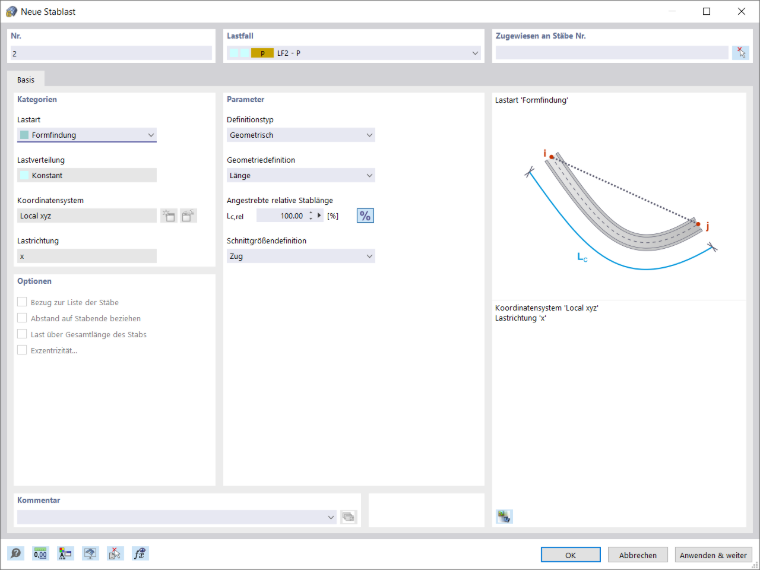Open the Lastart dropdown set to Formfindung
760x570 pixels.
(87, 135)
